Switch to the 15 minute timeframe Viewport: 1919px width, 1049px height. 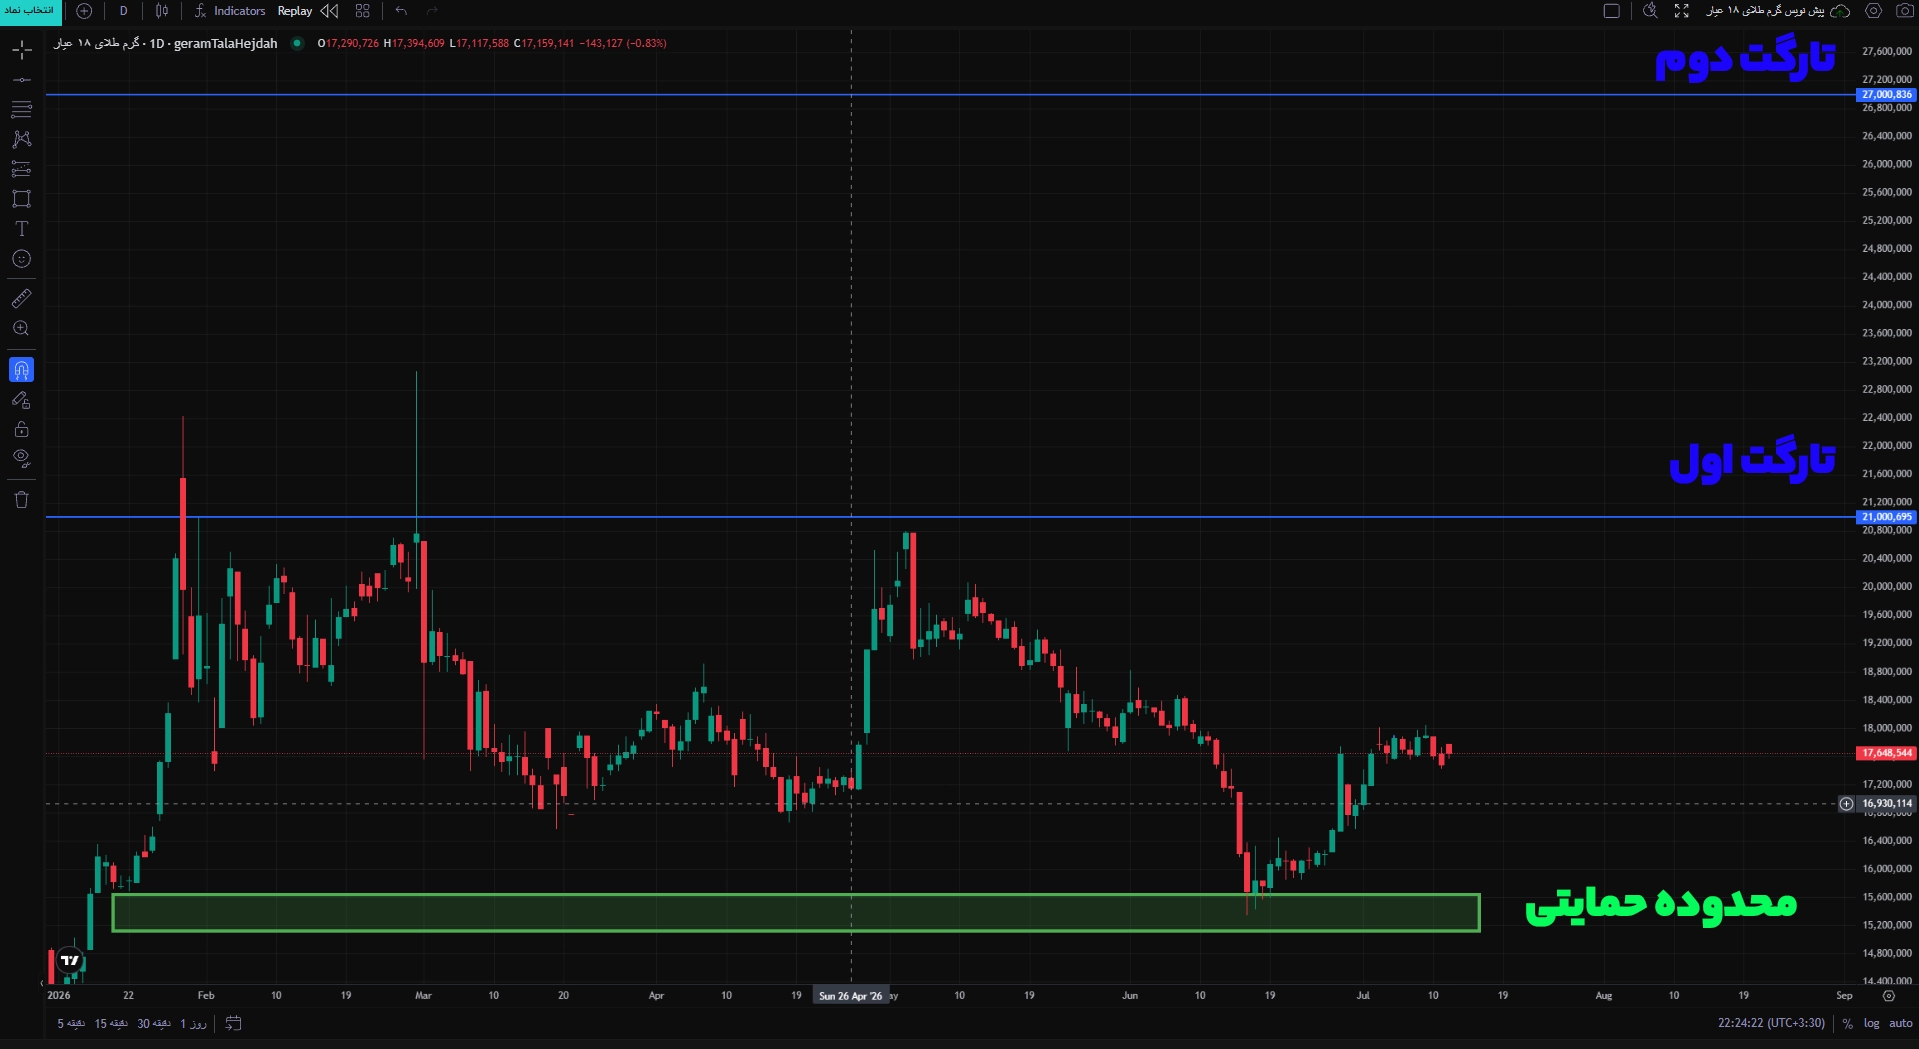click(x=111, y=1023)
